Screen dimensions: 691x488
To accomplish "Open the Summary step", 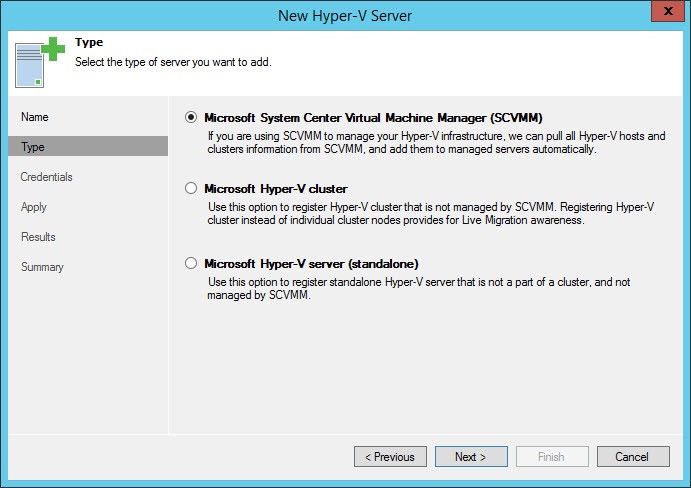I will [x=42, y=267].
